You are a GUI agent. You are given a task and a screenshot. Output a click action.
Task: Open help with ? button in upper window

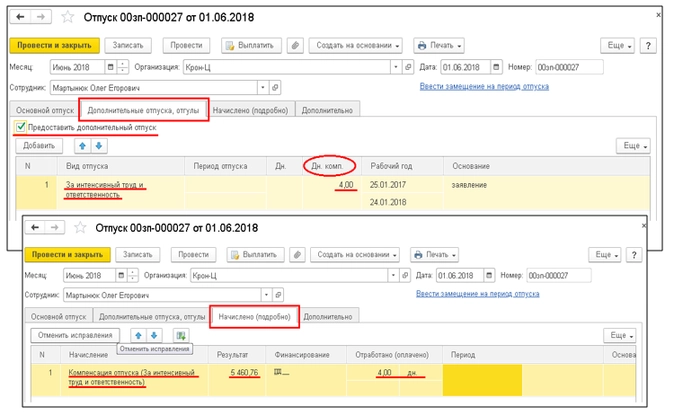click(648, 46)
